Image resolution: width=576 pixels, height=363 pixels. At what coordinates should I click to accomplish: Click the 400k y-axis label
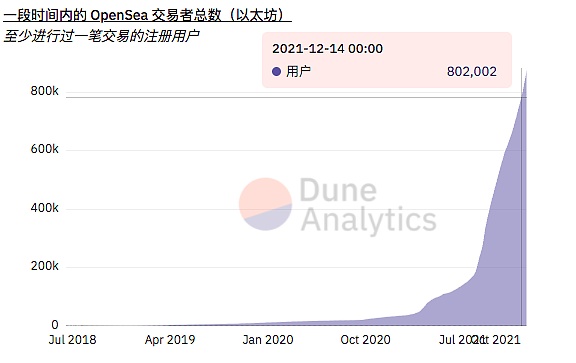[44, 208]
